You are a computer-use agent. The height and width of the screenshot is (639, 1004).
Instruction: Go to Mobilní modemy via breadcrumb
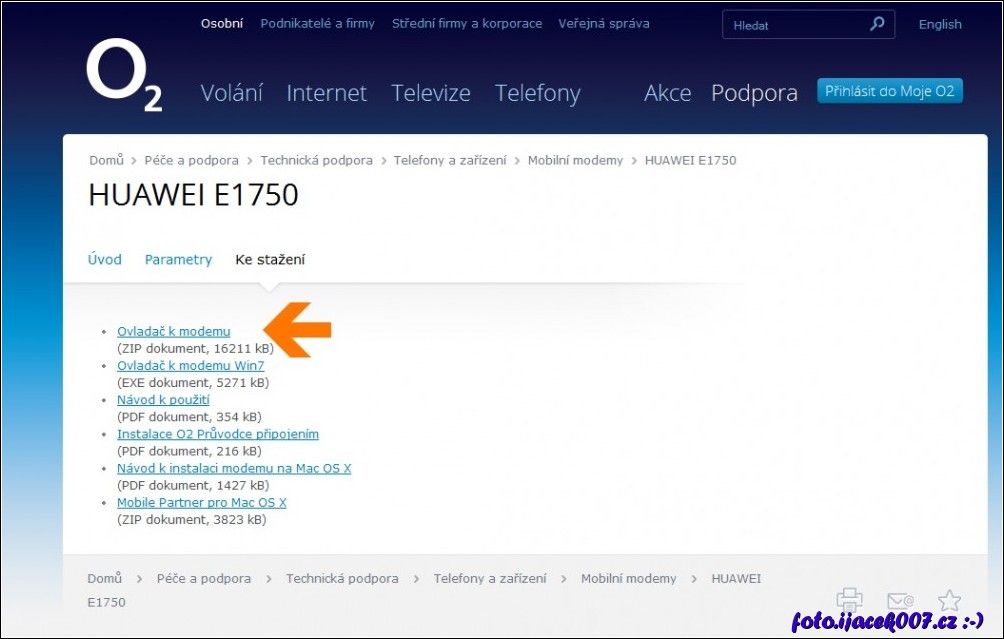point(575,159)
